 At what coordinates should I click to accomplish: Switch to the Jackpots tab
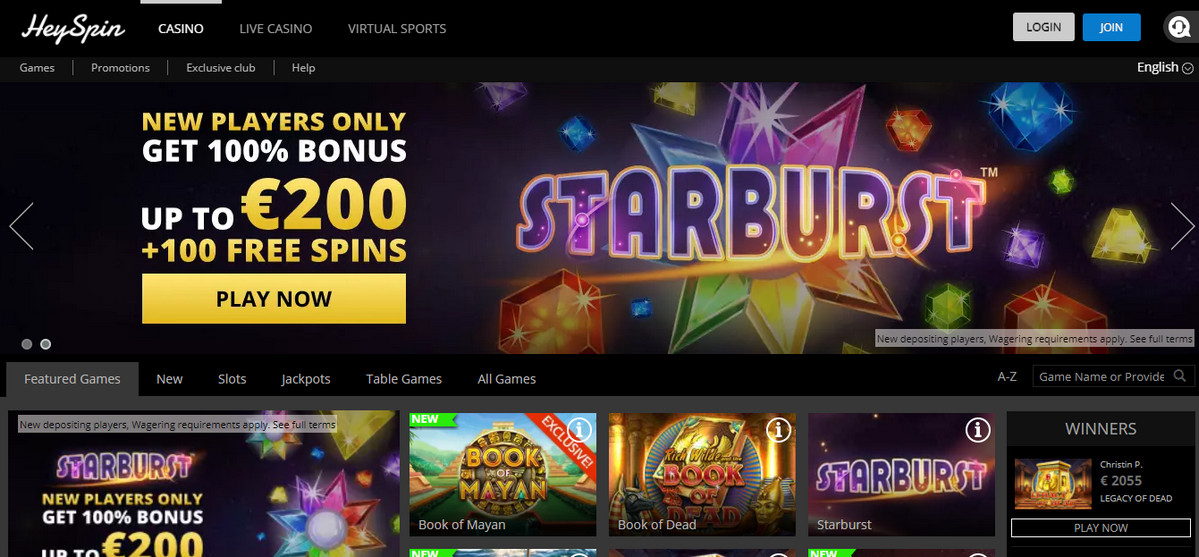(306, 379)
